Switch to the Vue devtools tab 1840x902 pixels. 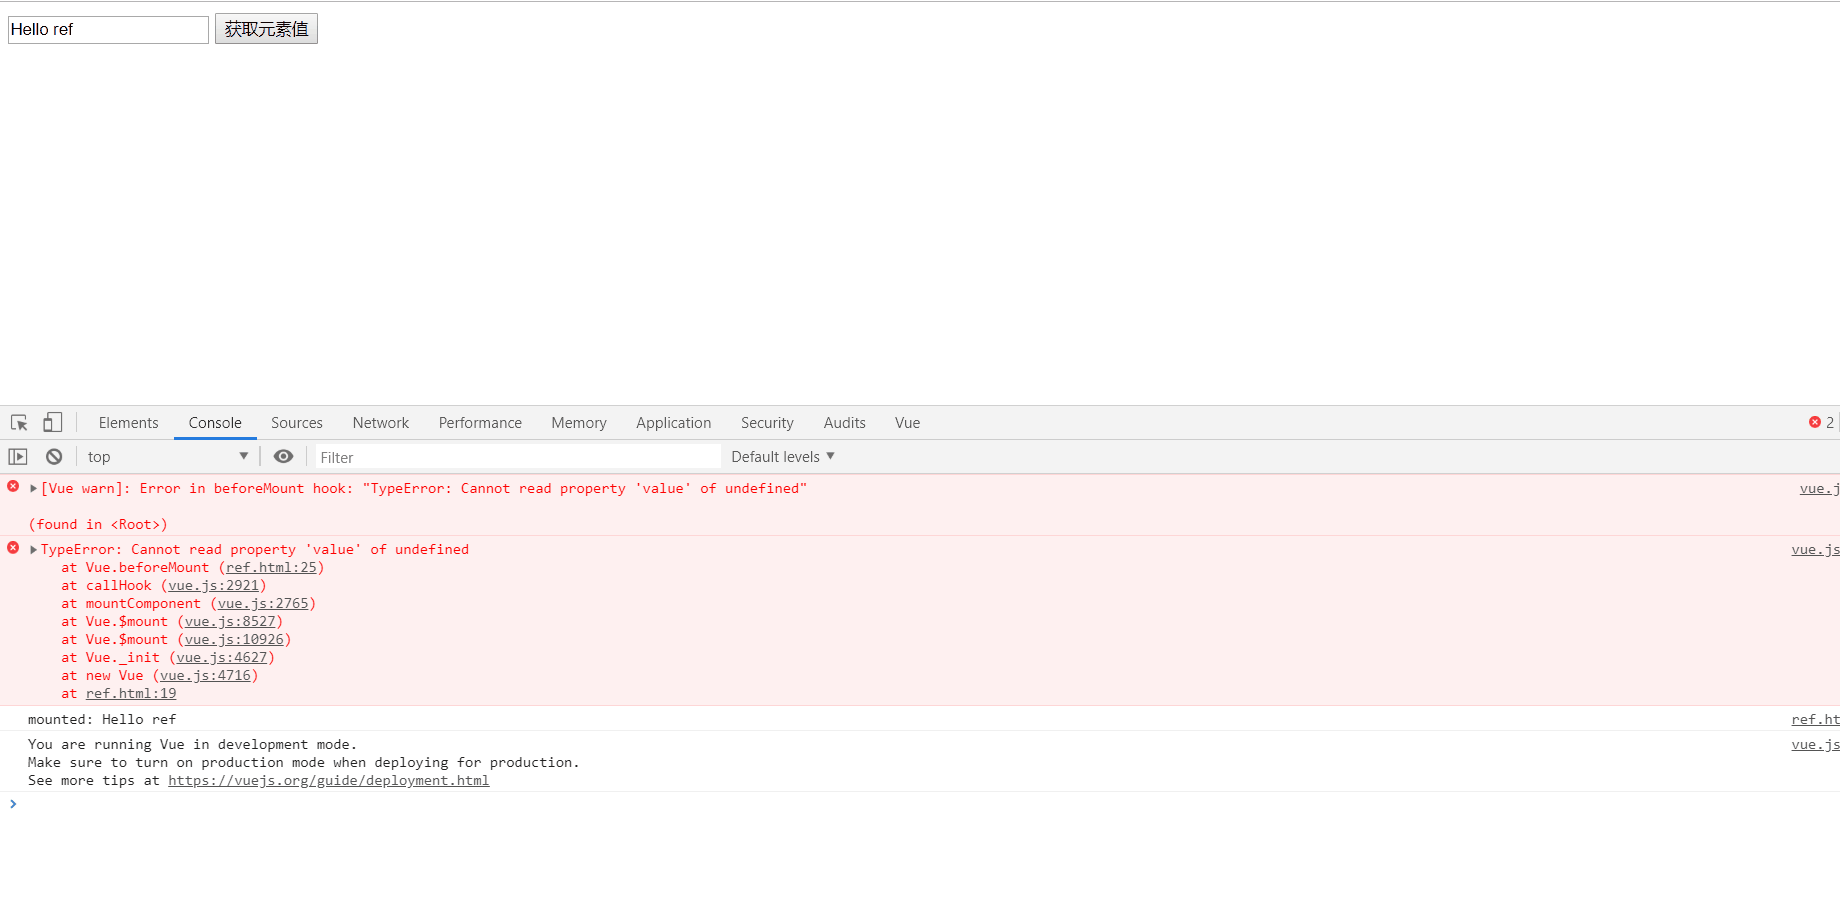[908, 423]
